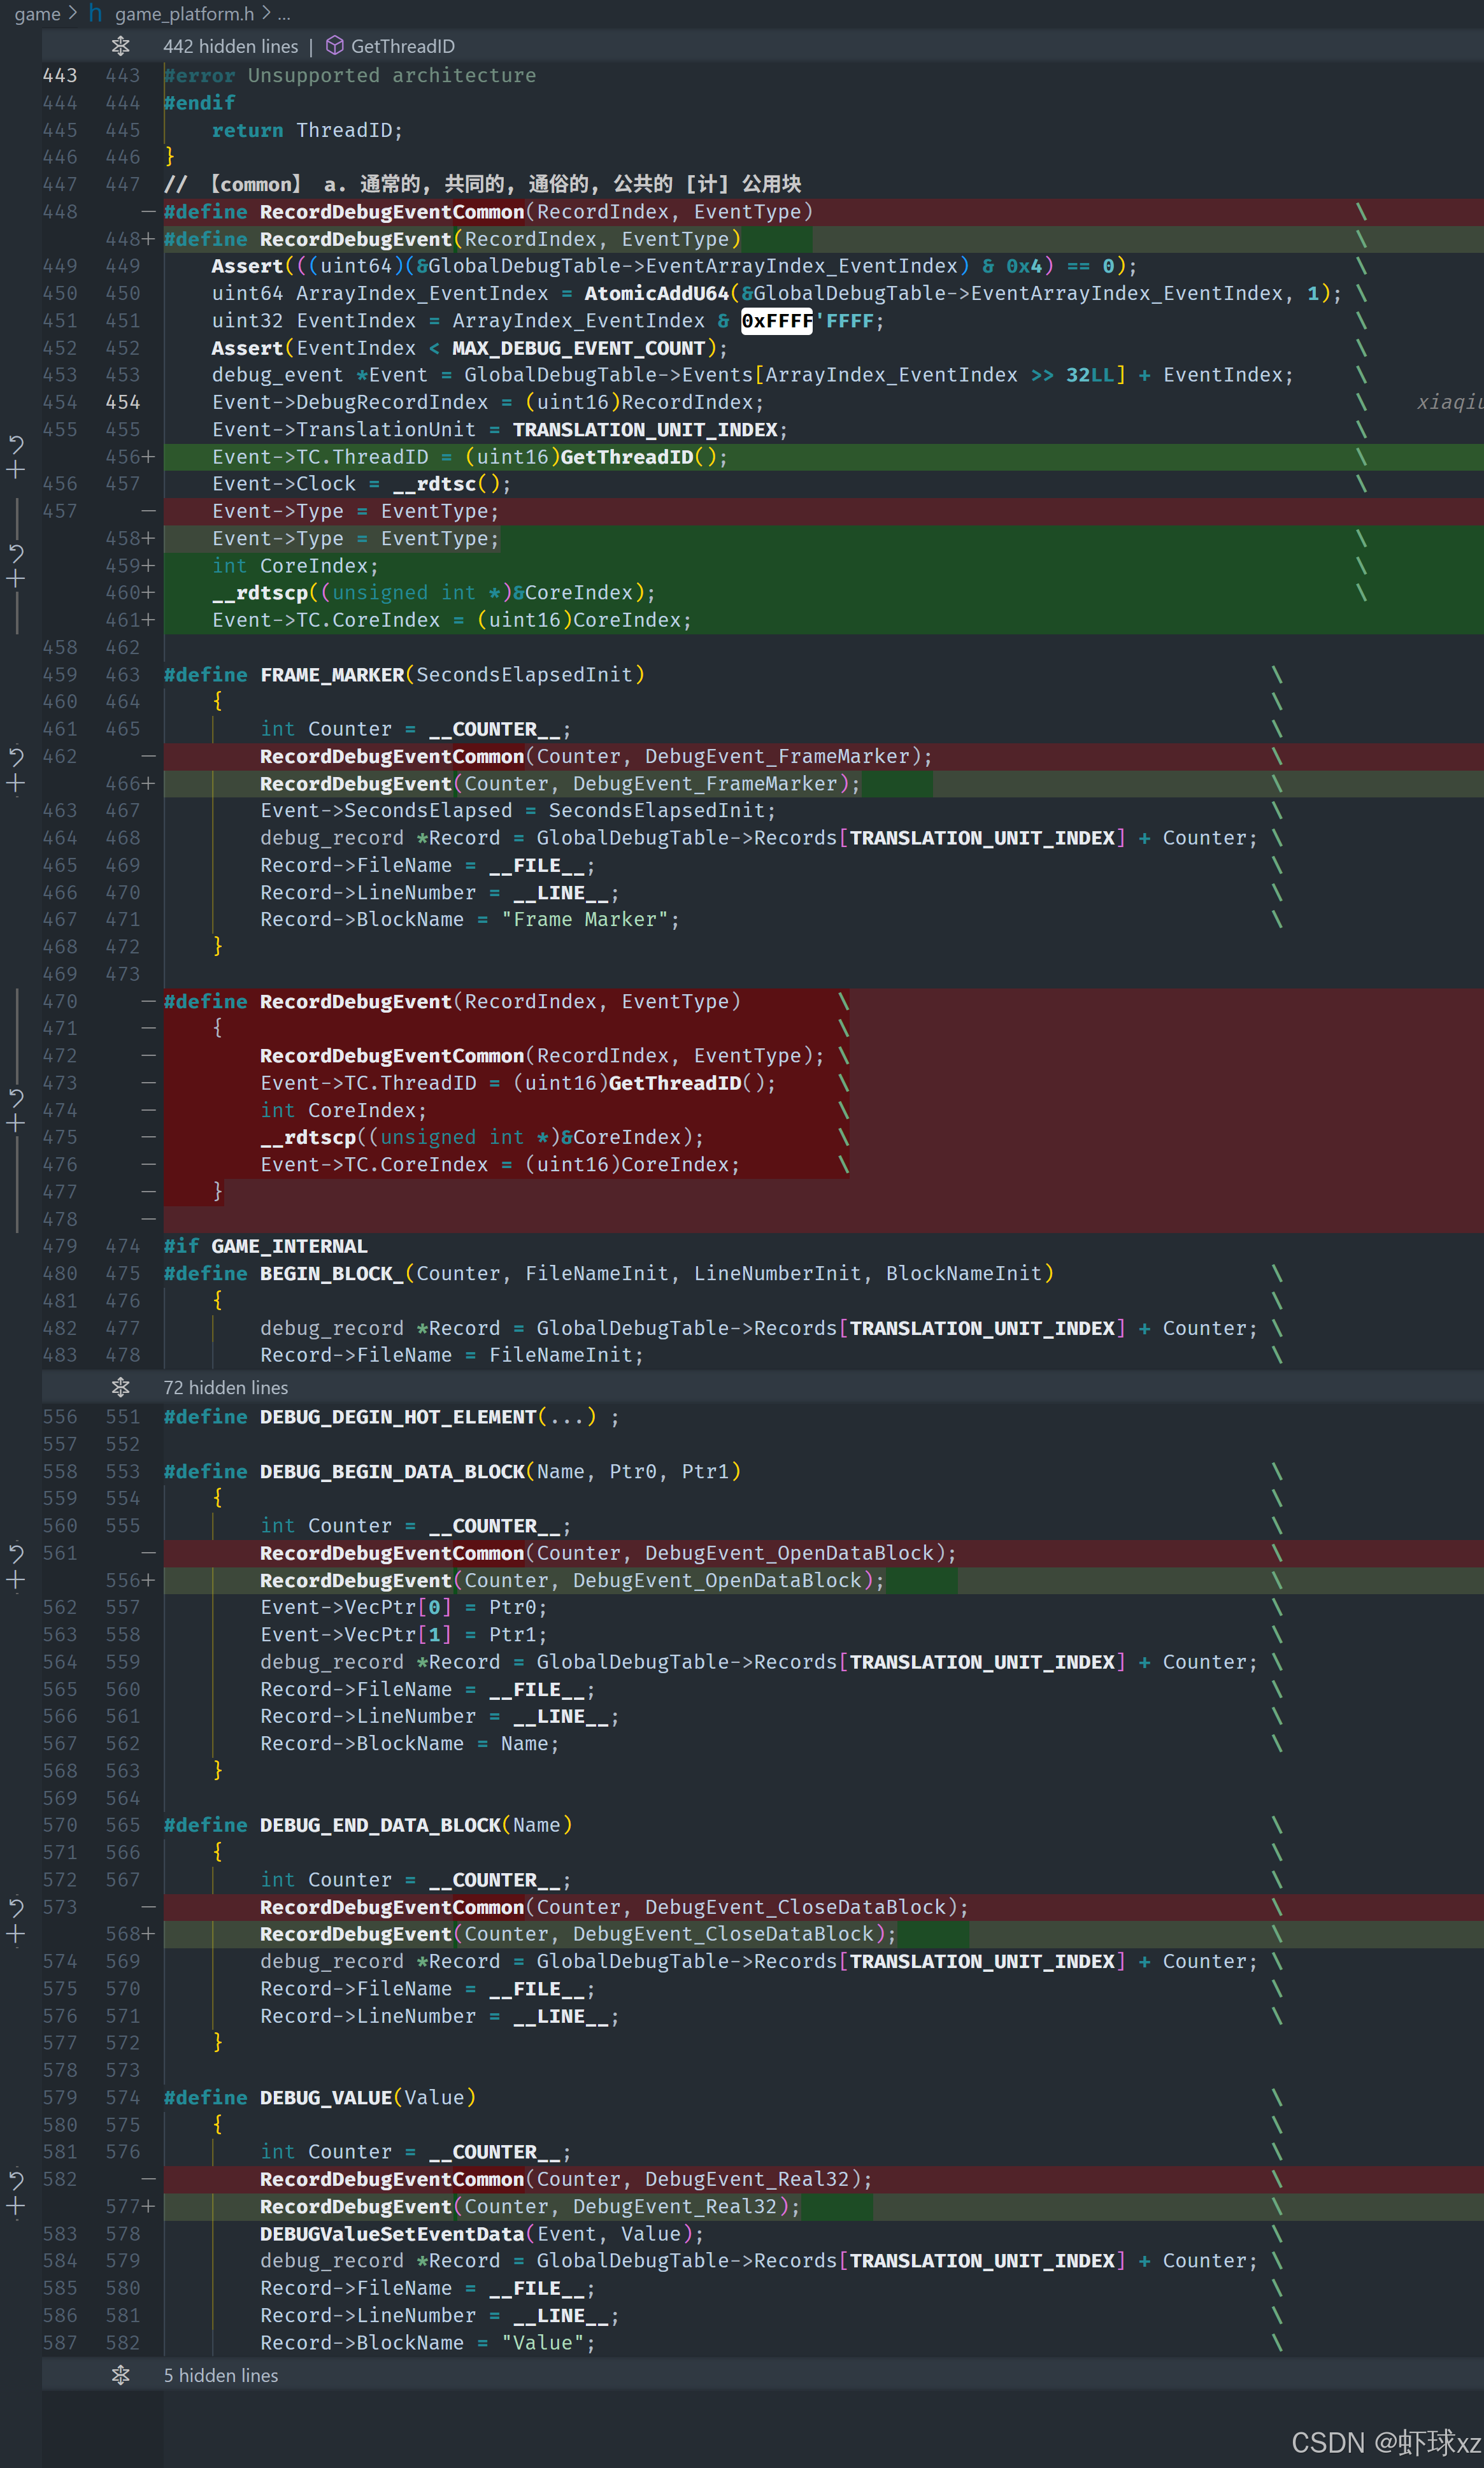Open breadcrumb ellipsis symbol dropdown
The height and width of the screenshot is (2468, 1484).
point(284,14)
